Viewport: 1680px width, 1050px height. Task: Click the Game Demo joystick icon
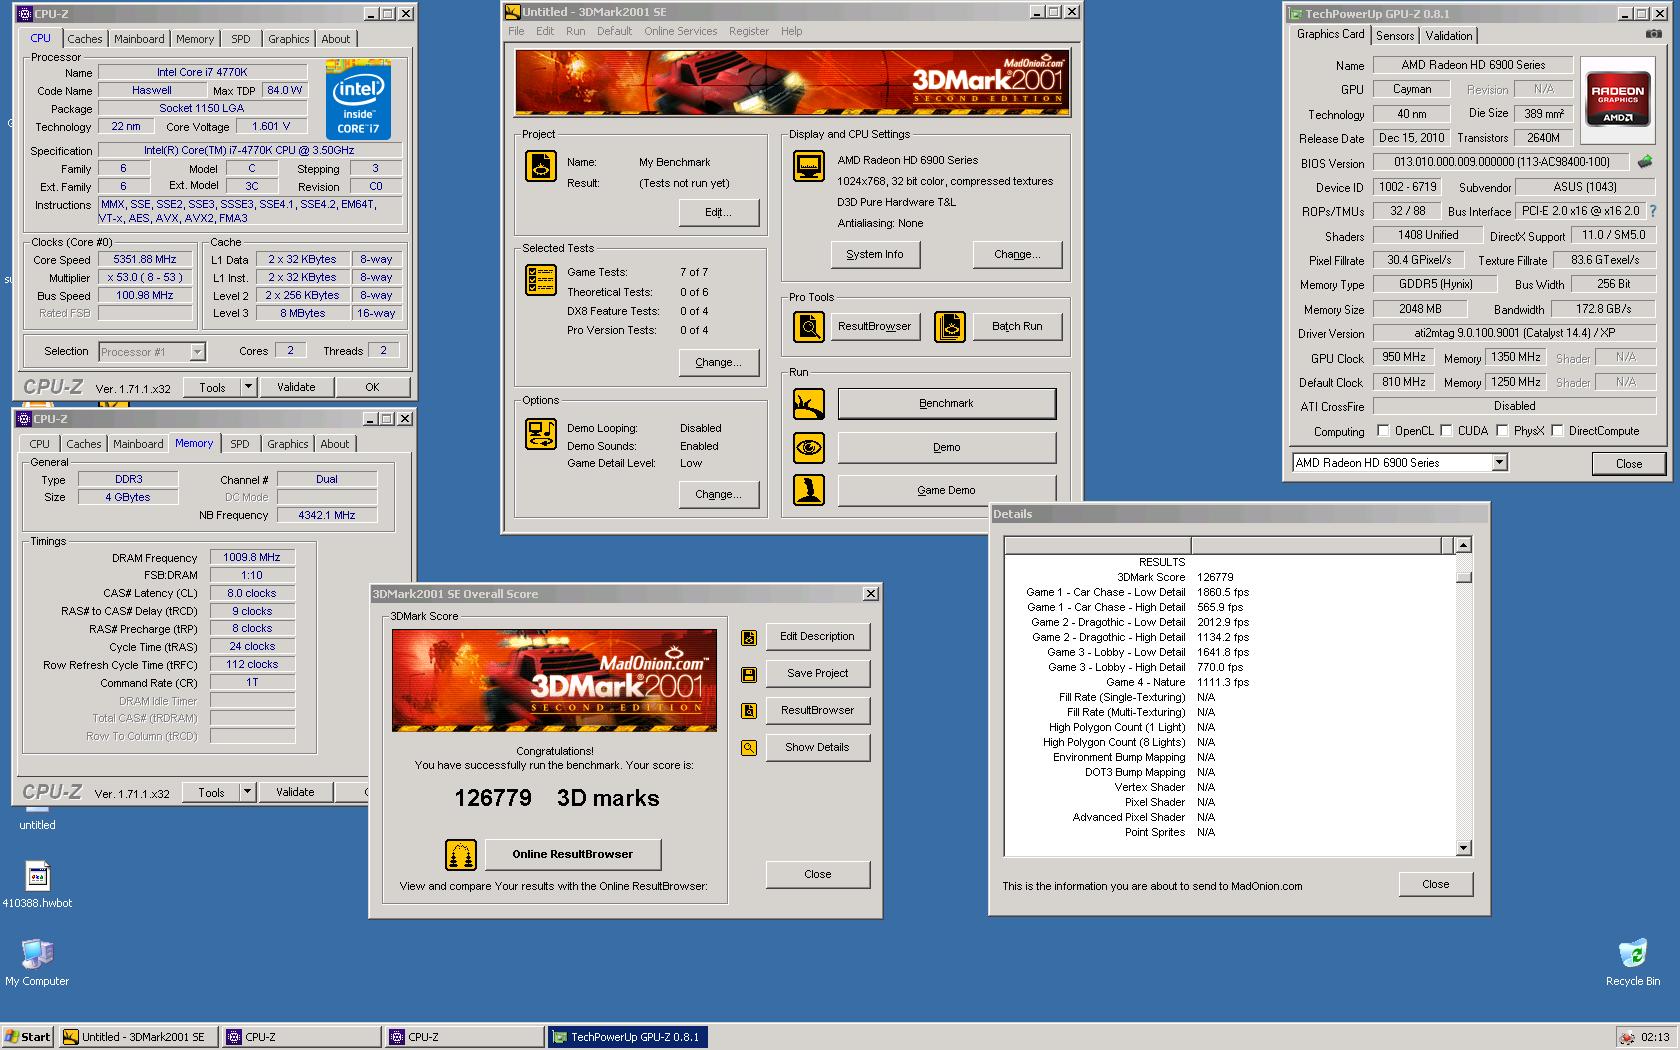[809, 490]
